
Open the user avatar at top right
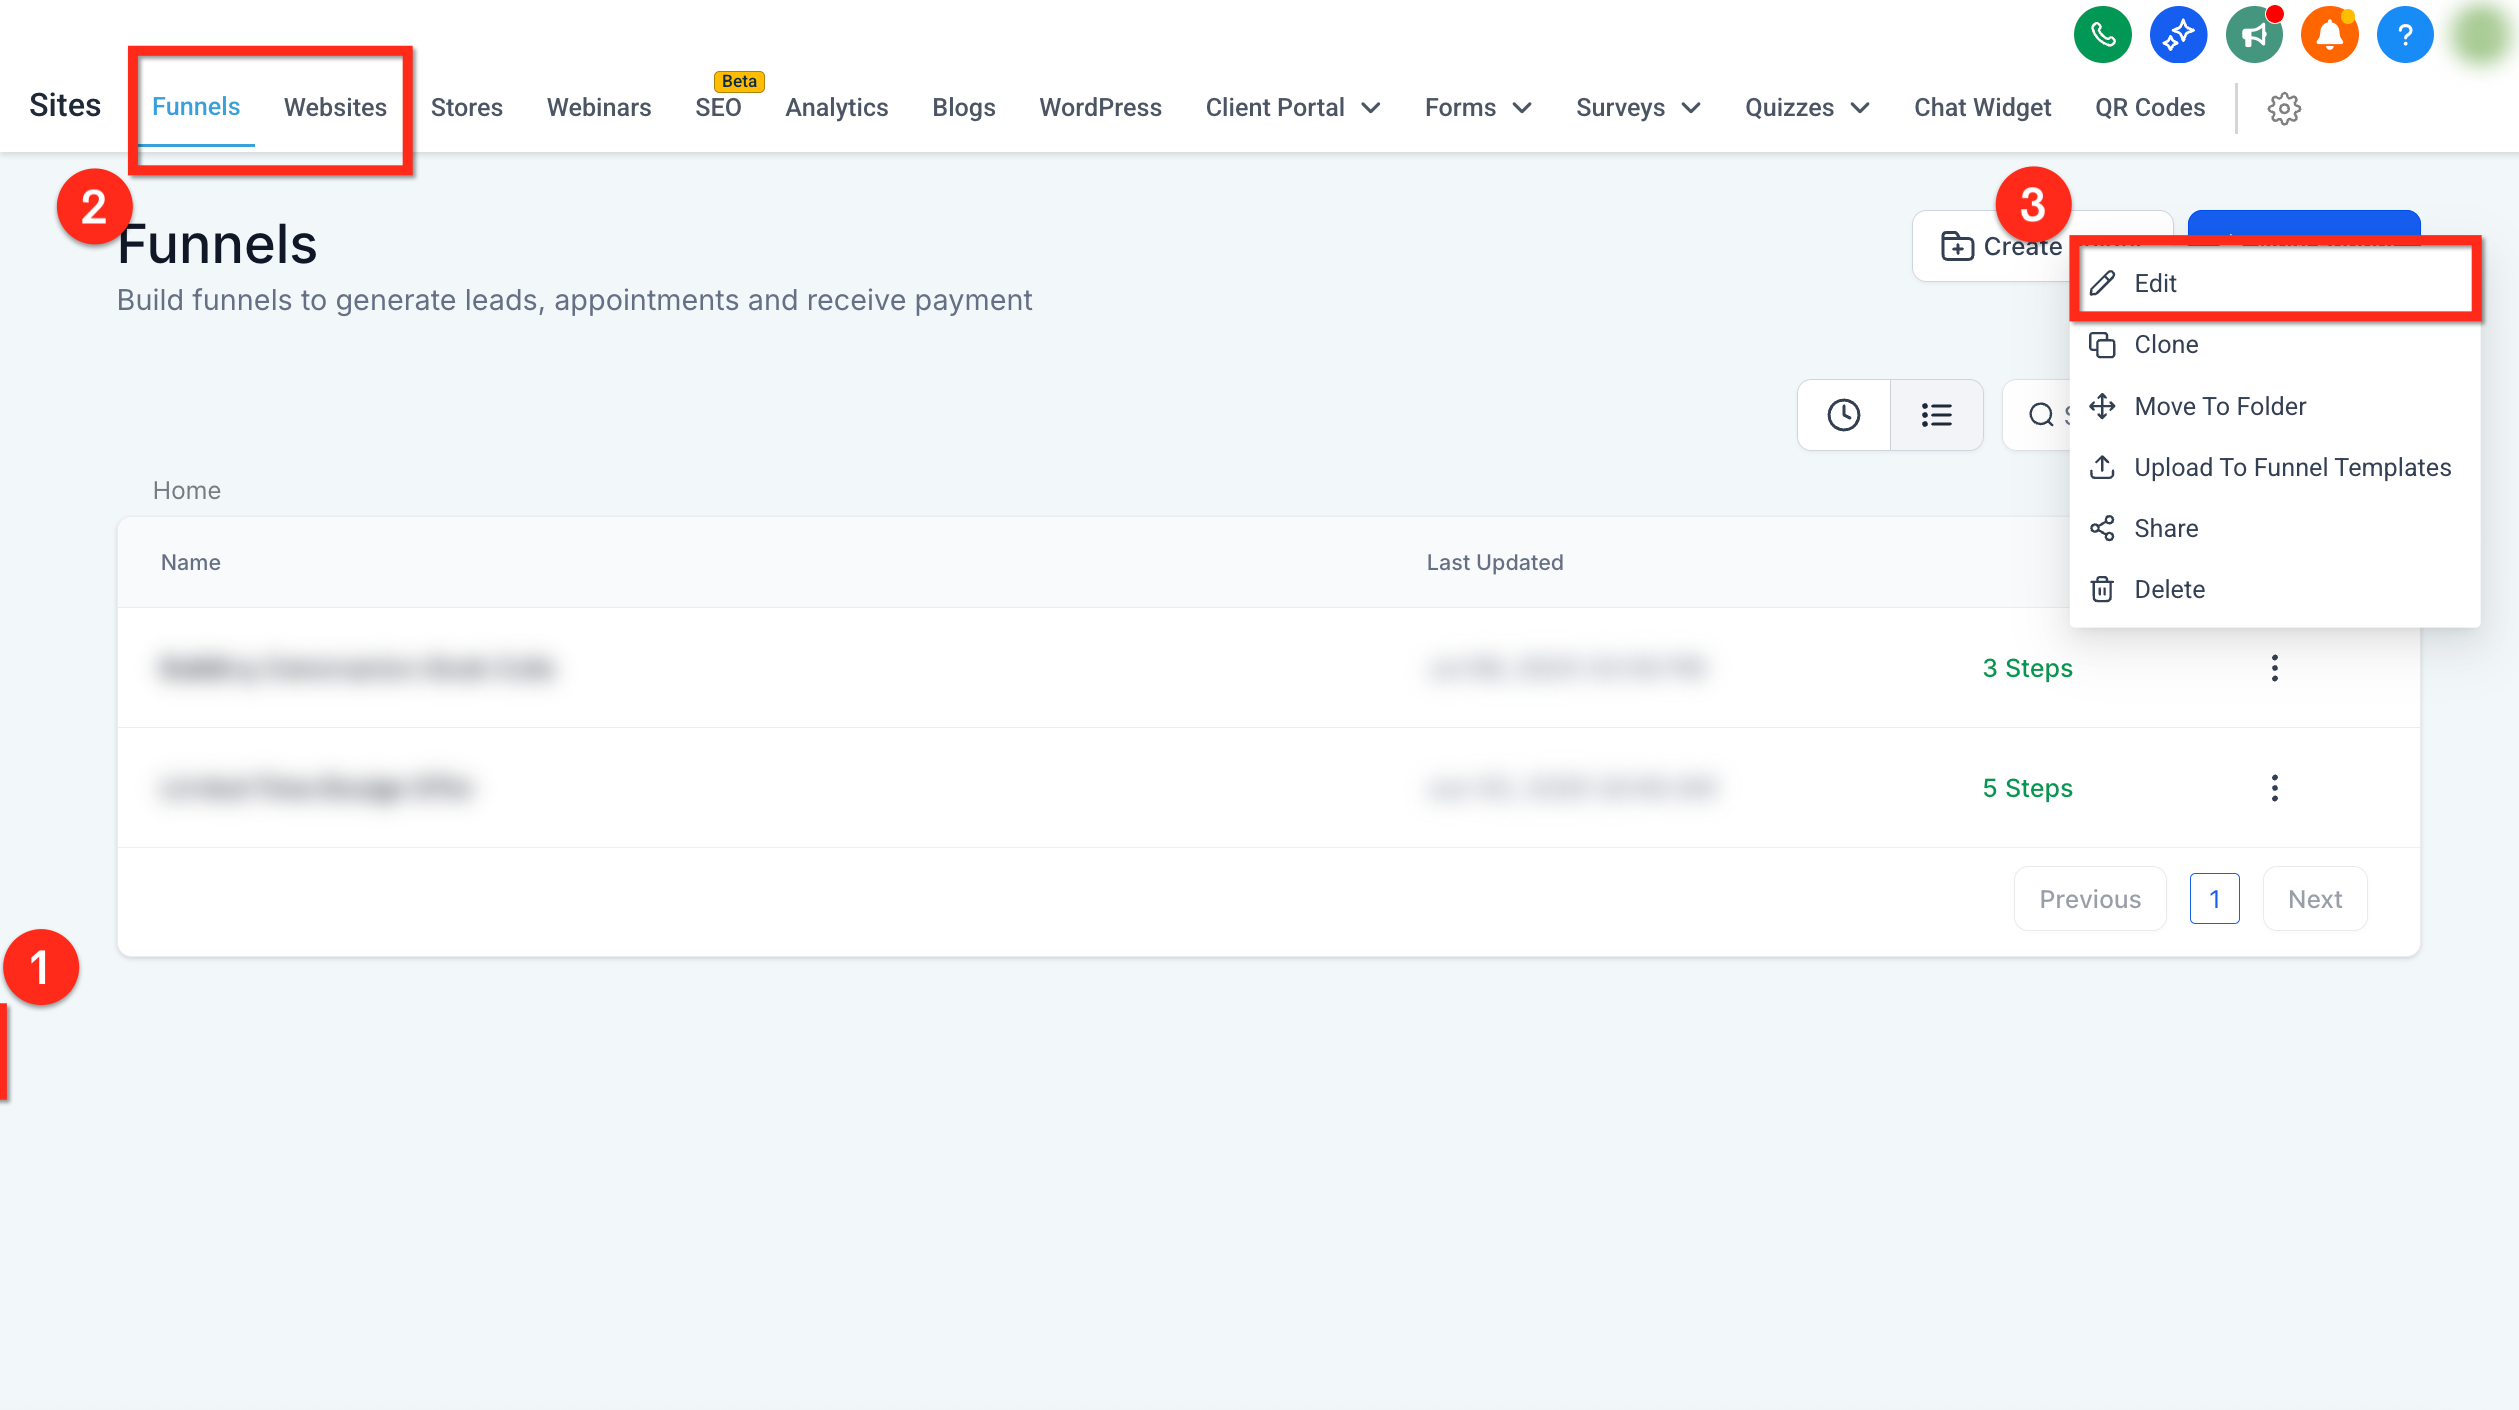pyautogui.click(x=2482, y=36)
